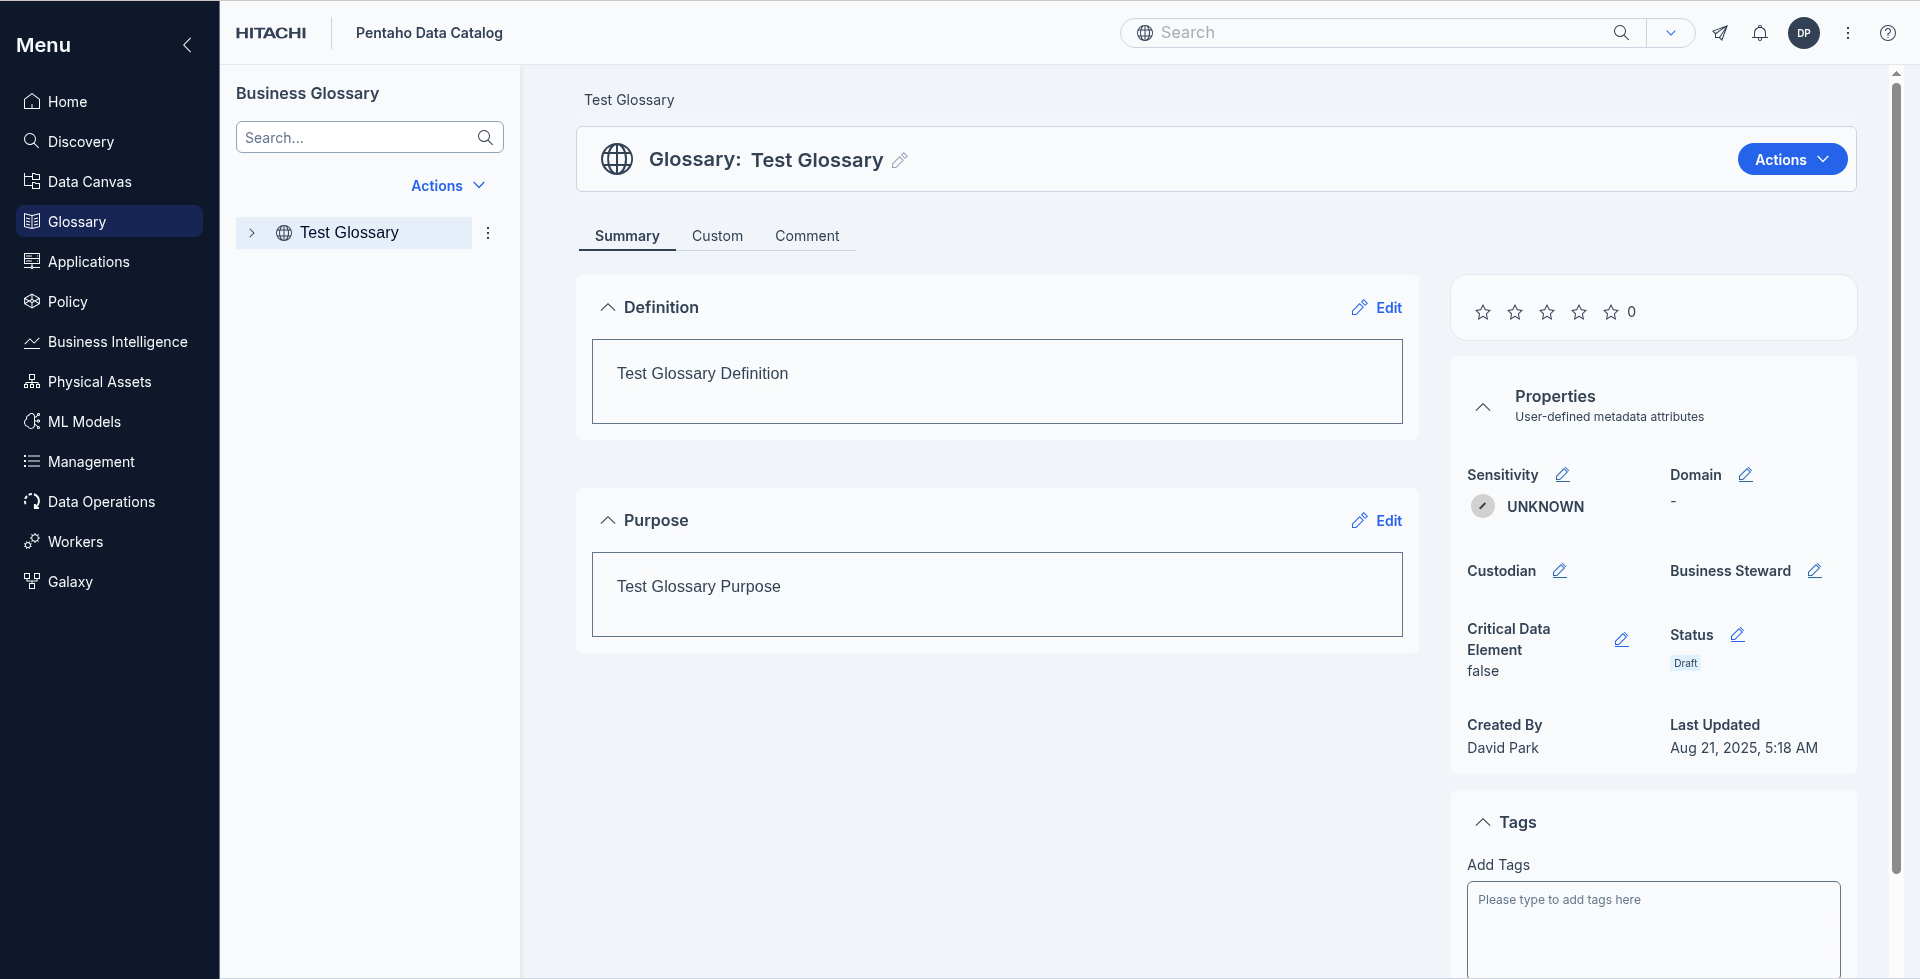Expand Test Glossary tree node

pos(252,233)
